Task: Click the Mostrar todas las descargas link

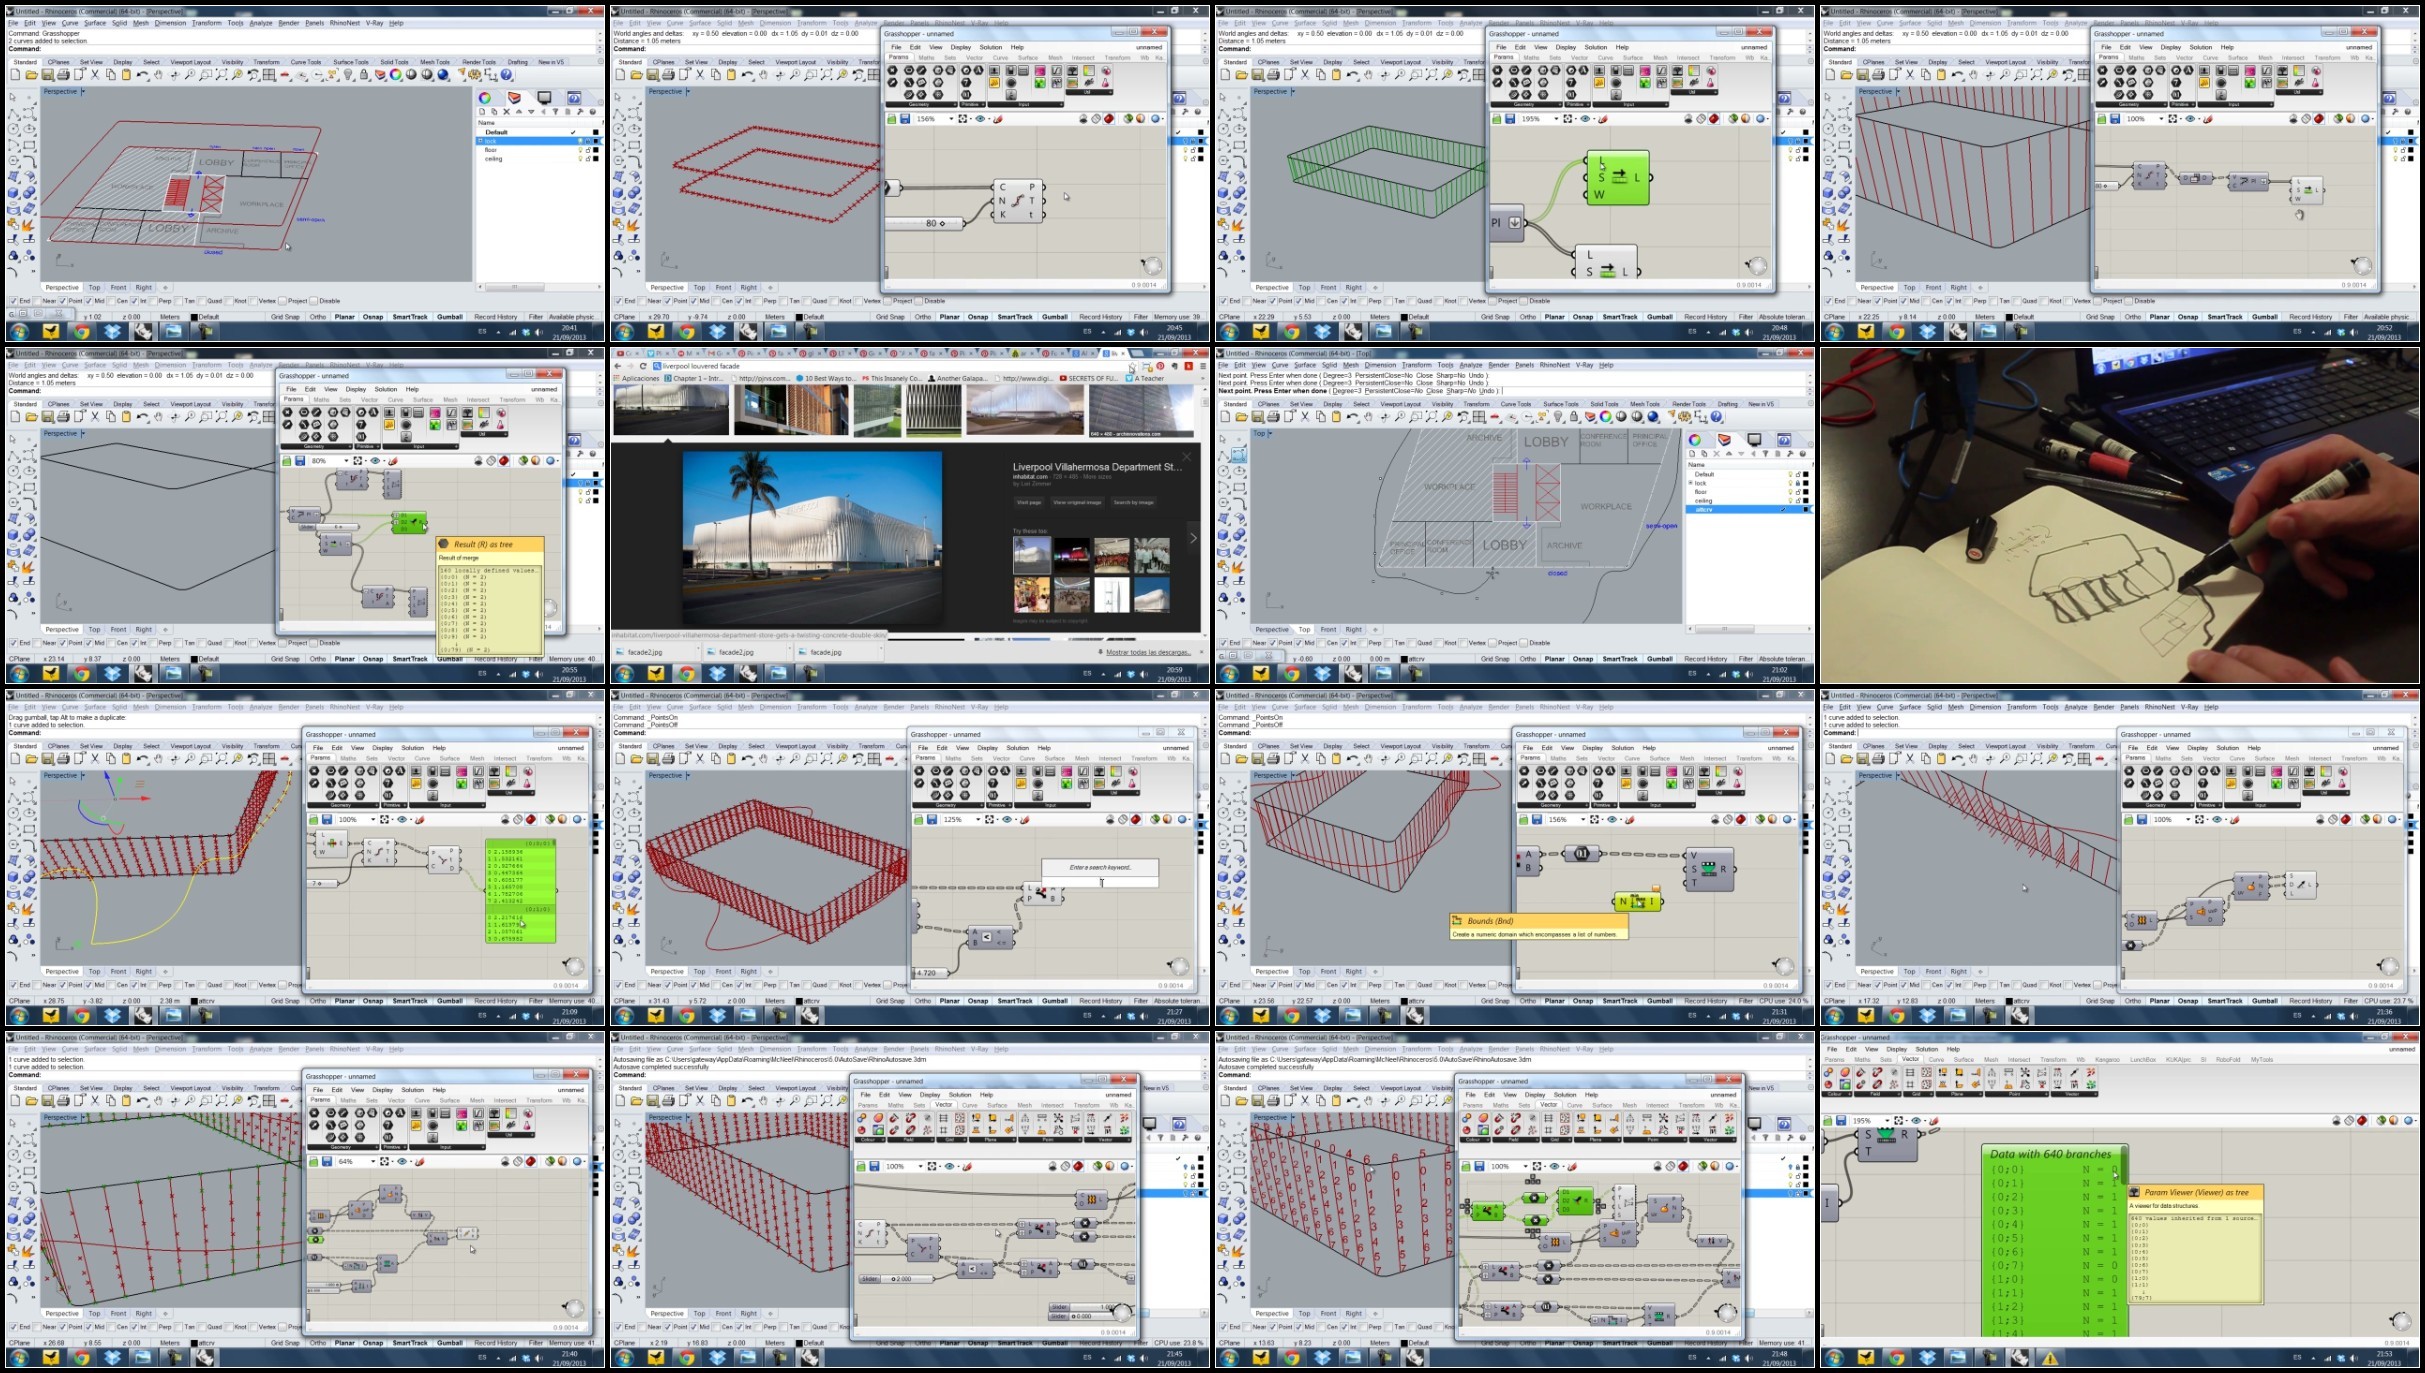Action: [1147, 652]
